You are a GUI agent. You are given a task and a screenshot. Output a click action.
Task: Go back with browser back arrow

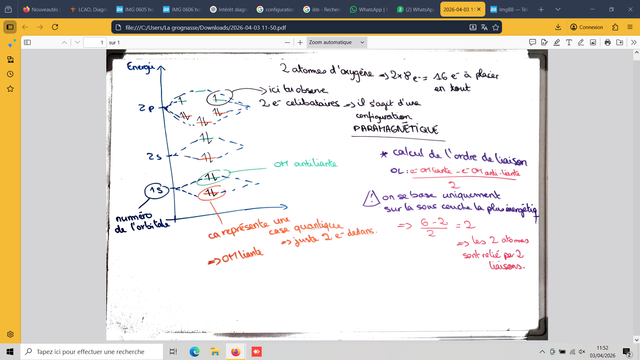(25, 27)
